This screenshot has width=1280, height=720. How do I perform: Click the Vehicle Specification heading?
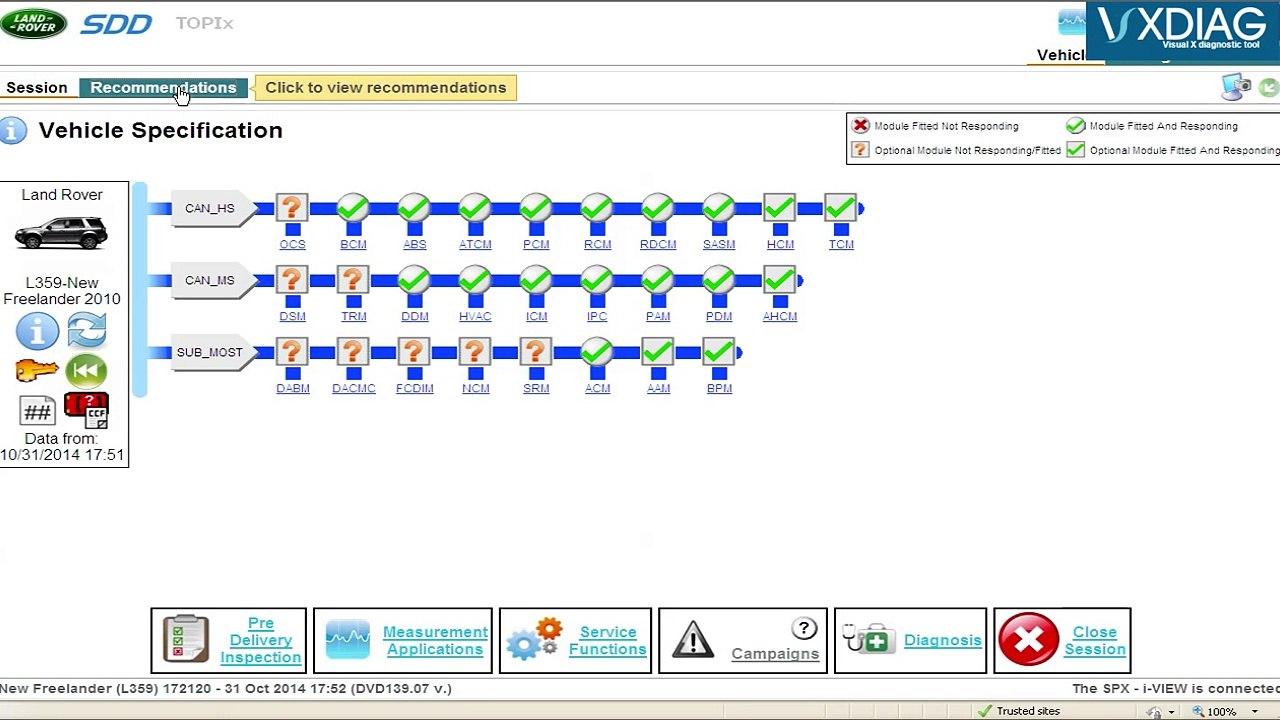pyautogui.click(x=160, y=130)
